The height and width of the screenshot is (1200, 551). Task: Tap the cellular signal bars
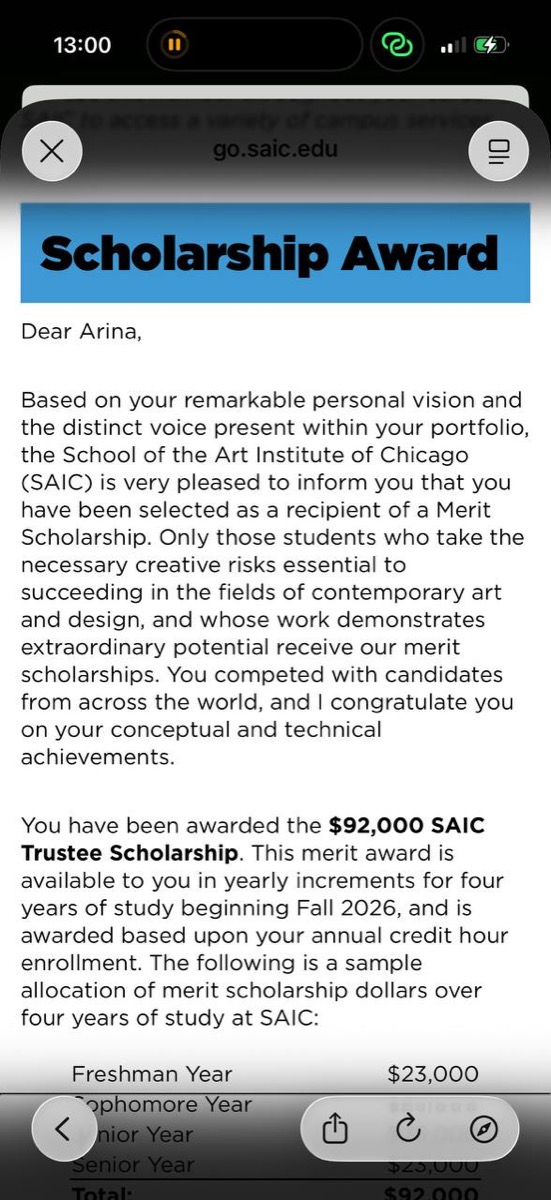coord(454,46)
